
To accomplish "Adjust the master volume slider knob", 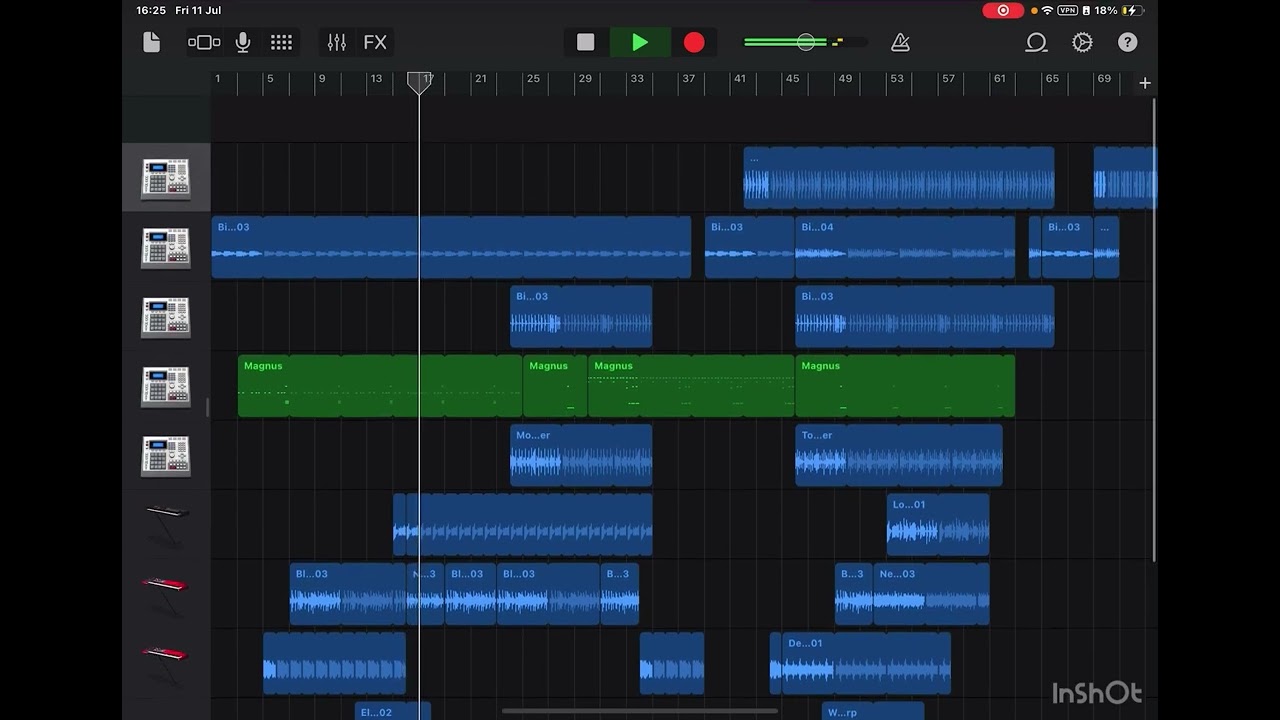I will [806, 42].
